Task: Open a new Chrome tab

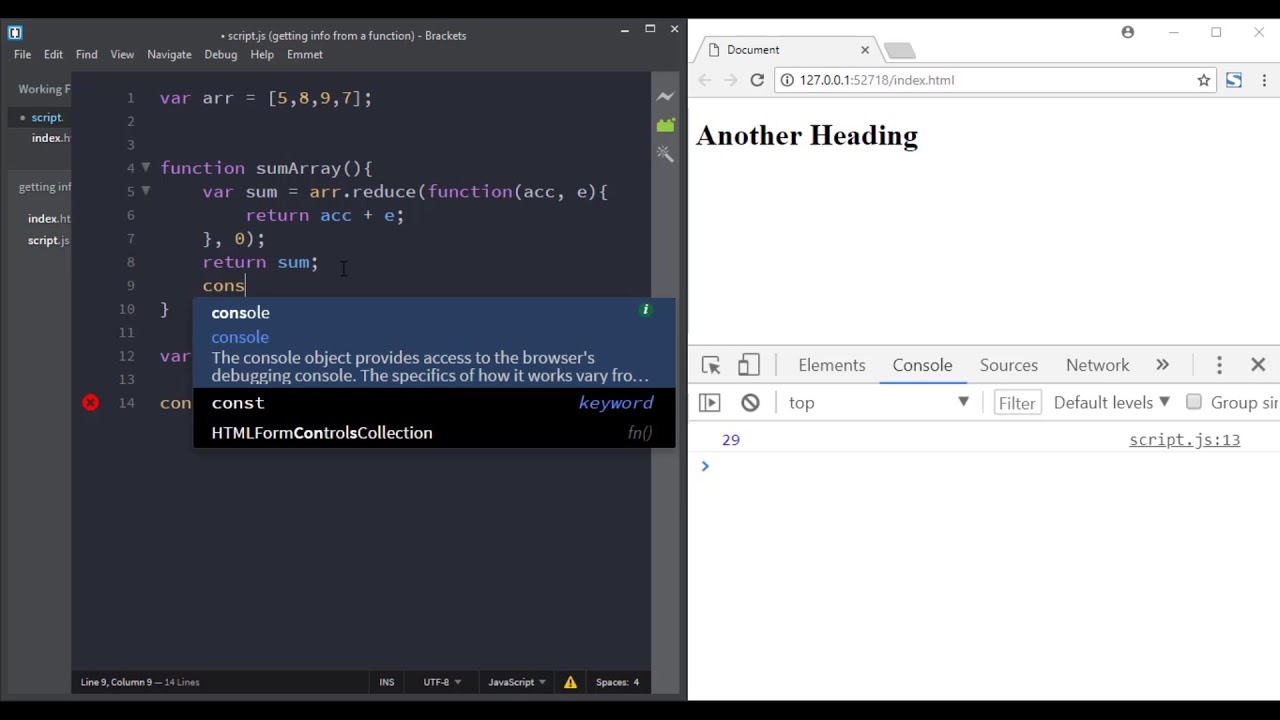Action: [899, 50]
